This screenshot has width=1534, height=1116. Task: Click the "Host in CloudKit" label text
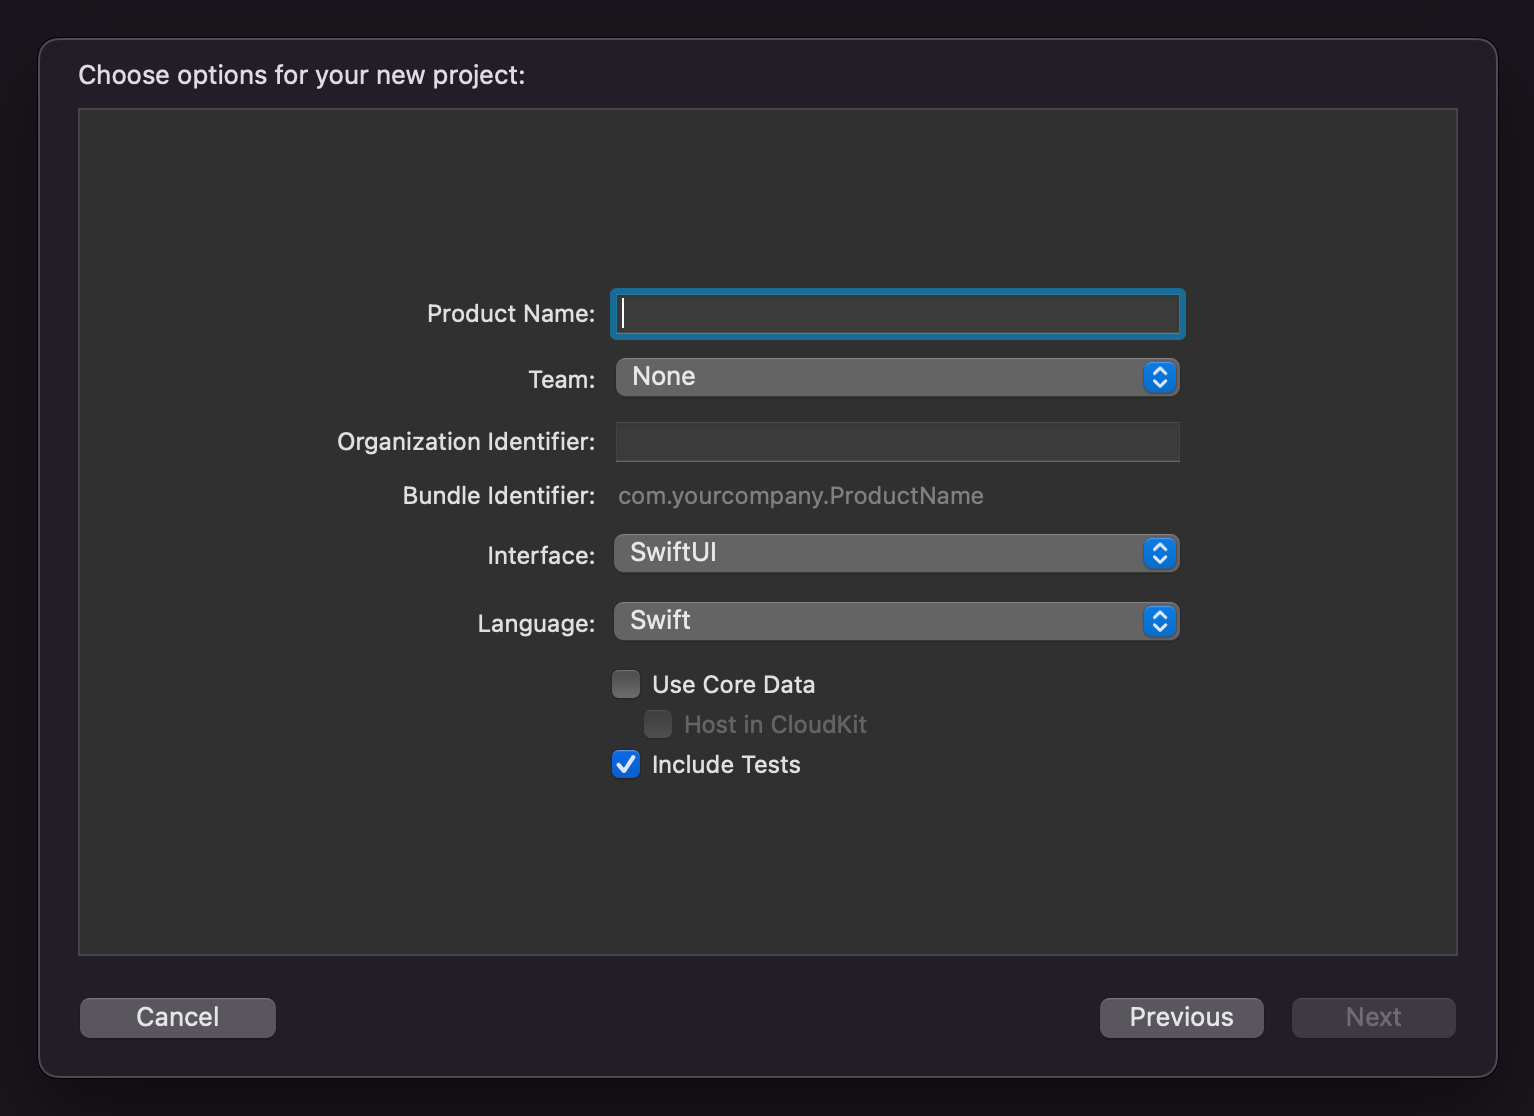point(775,725)
